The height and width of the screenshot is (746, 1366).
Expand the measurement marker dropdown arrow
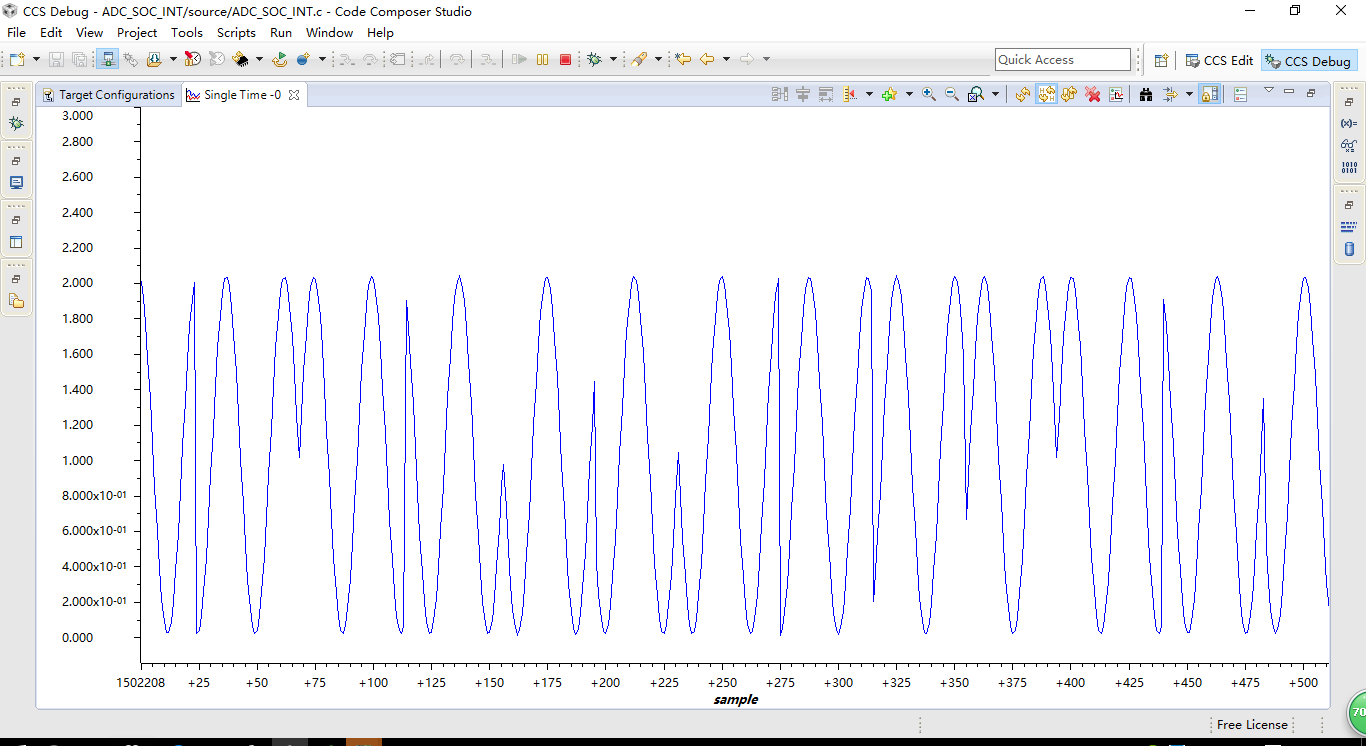tap(869, 94)
